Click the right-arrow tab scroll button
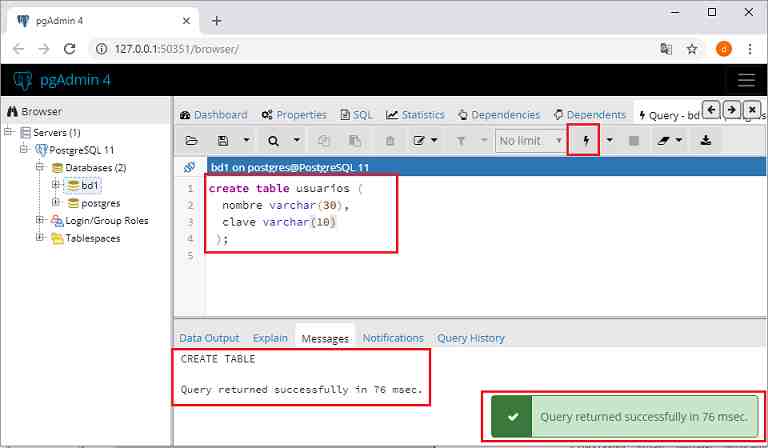The width and height of the screenshot is (768, 448). pyautogui.click(x=732, y=110)
